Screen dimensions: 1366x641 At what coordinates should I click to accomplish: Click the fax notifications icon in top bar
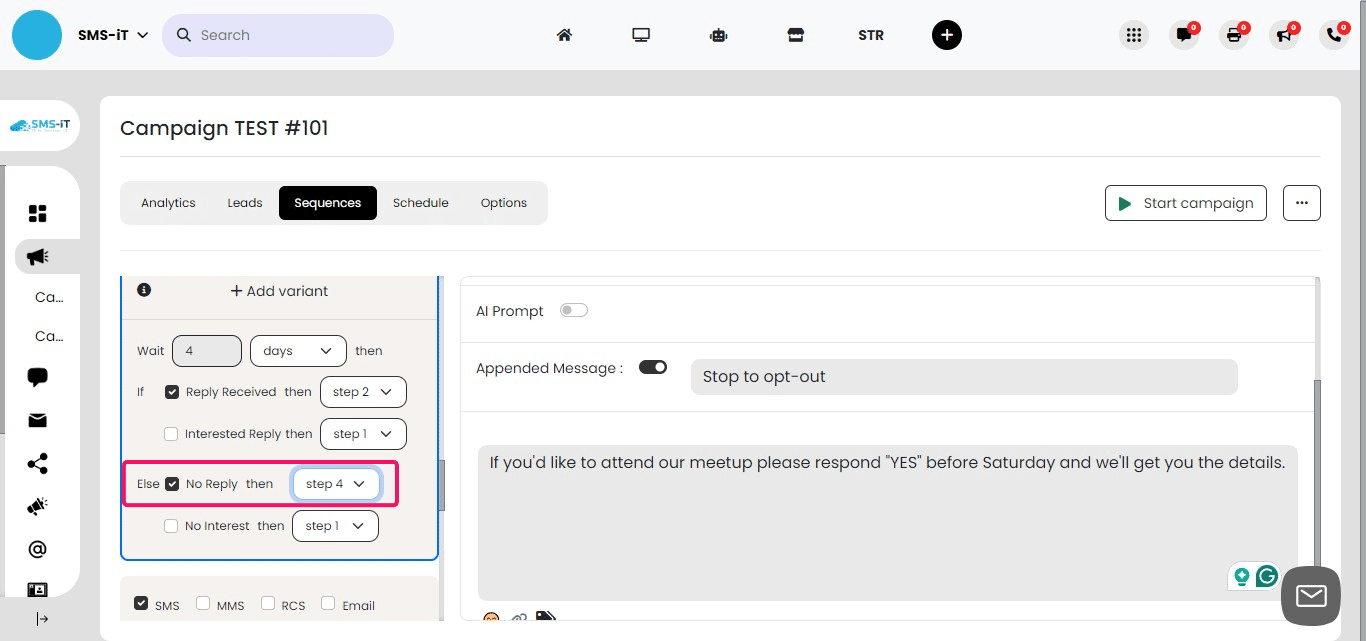click(x=1234, y=35)
